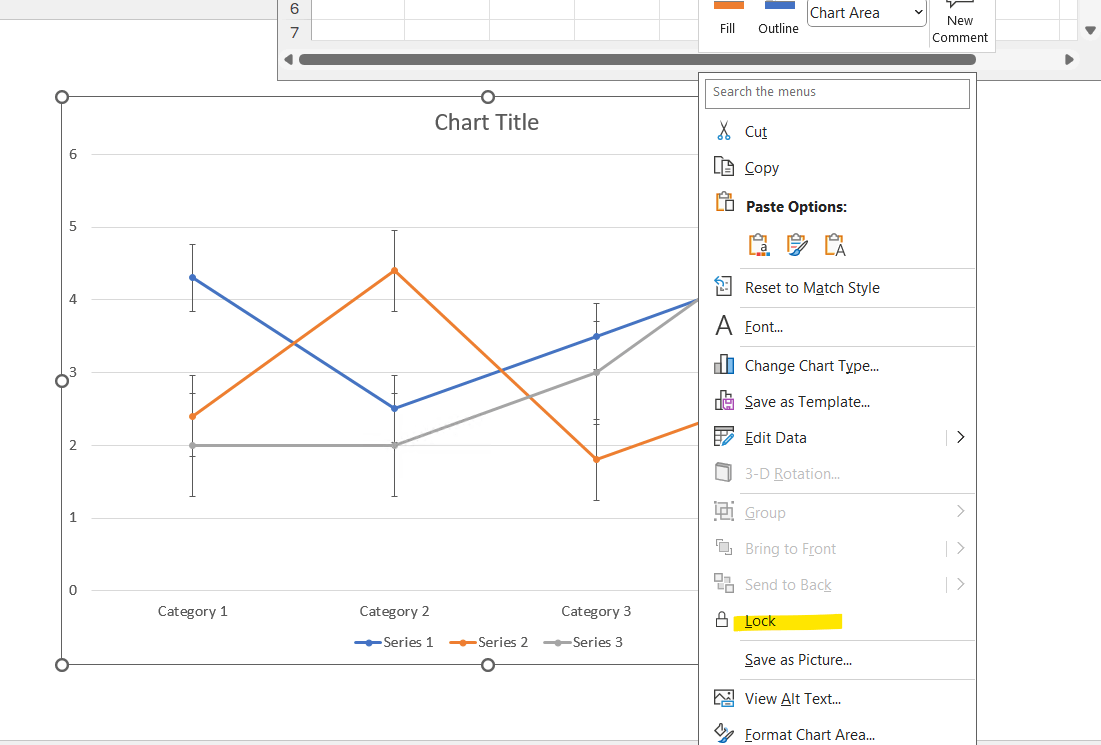Select the Keep Text Only paste icon
This screenshot has height=745, width=1101.
tap(834, 243)
